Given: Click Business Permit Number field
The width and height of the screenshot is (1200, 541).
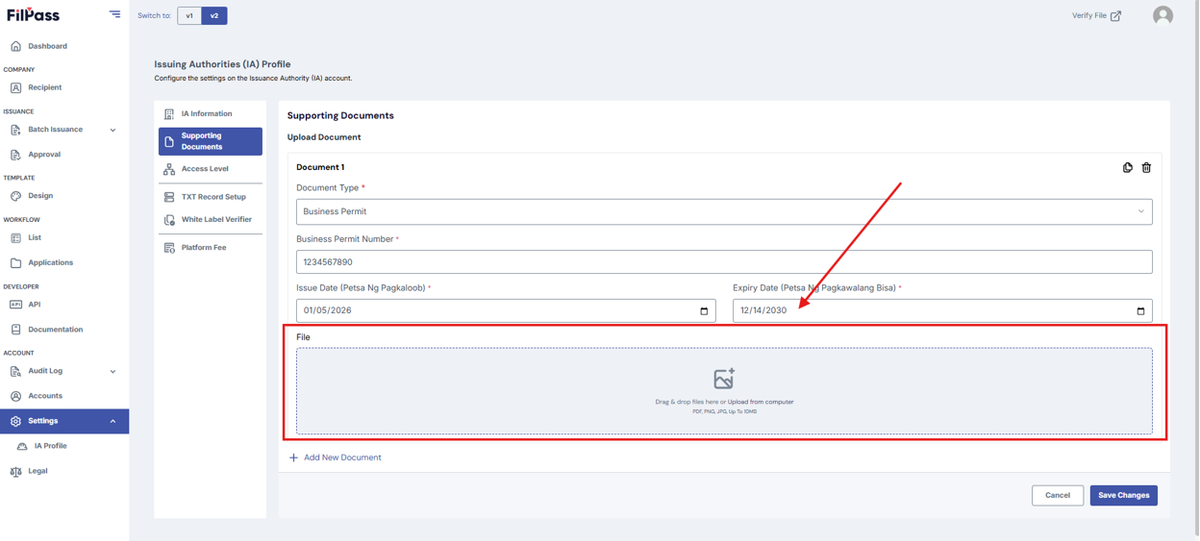Looking at the screenshot, I should click(724, 262).
